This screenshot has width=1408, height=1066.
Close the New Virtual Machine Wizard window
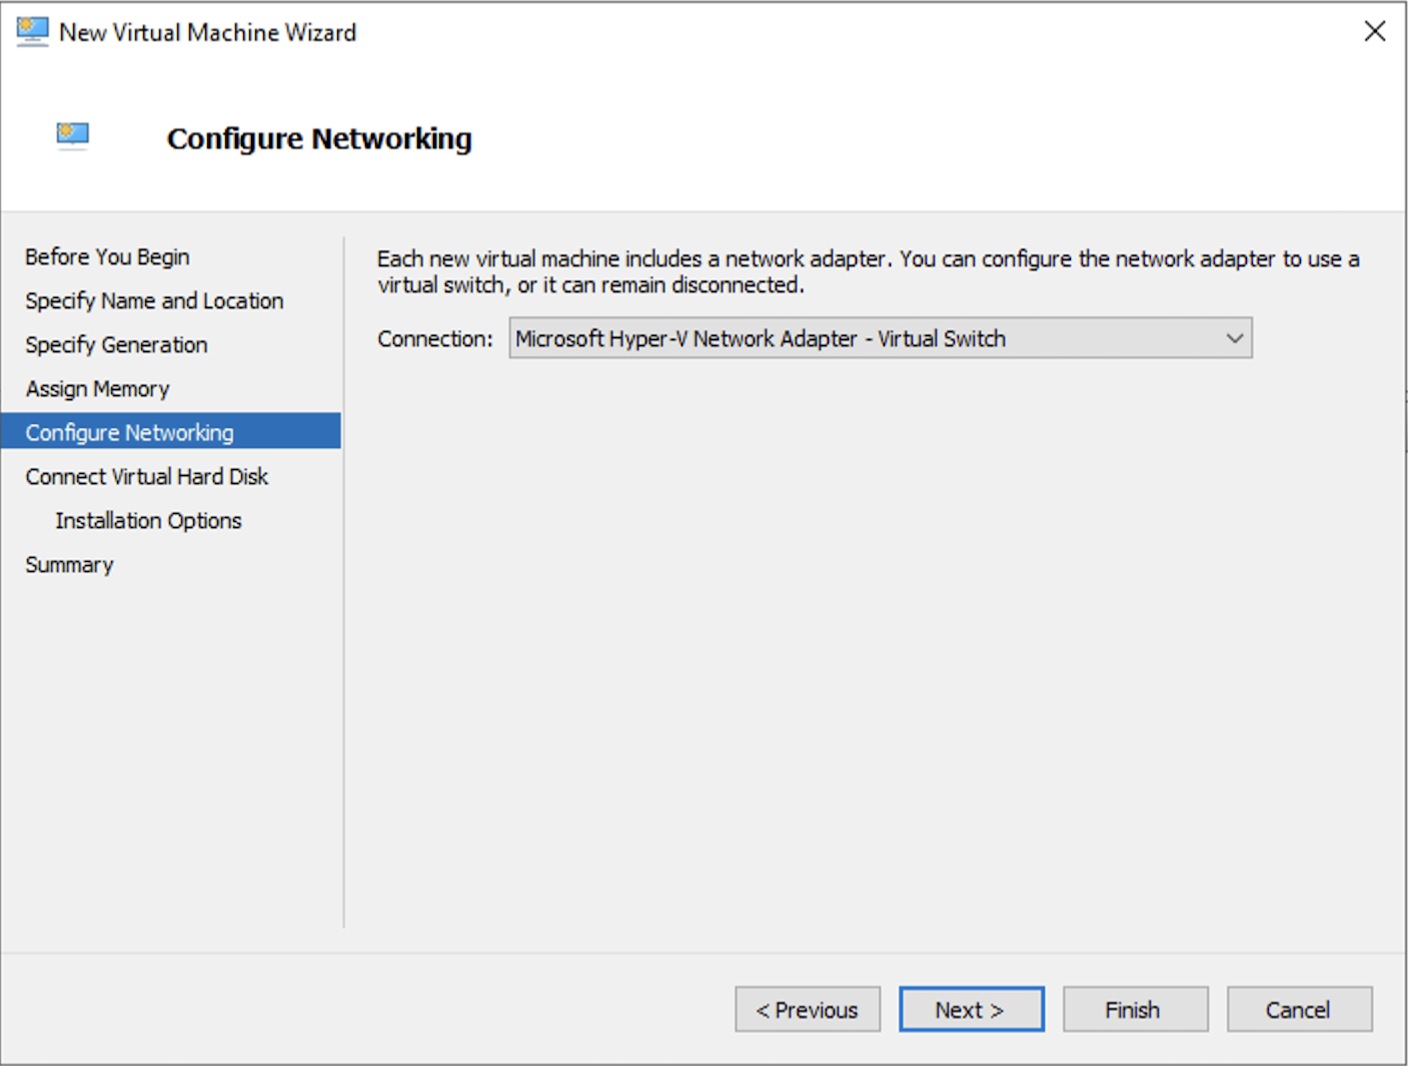pyautogui.click(x=1374, y=31)
